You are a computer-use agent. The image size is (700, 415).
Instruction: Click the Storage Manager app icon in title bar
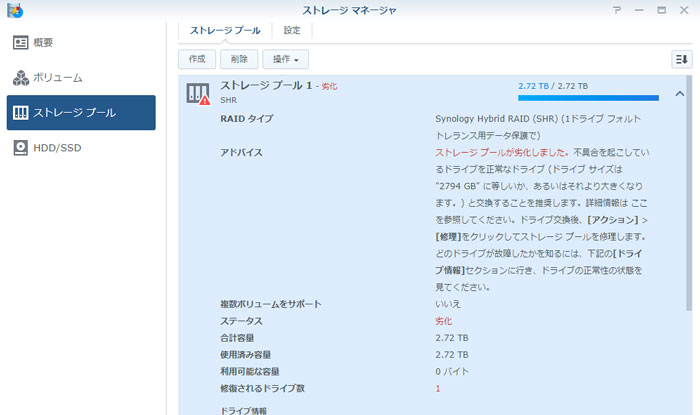(x=15, y=10)
